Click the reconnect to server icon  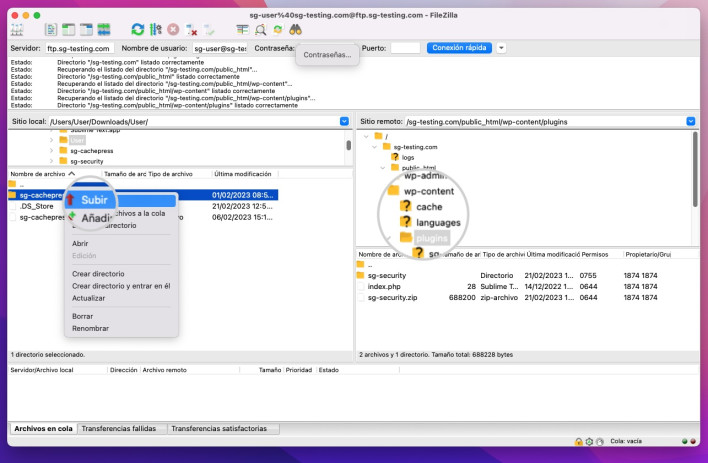[x=209, y=30]
